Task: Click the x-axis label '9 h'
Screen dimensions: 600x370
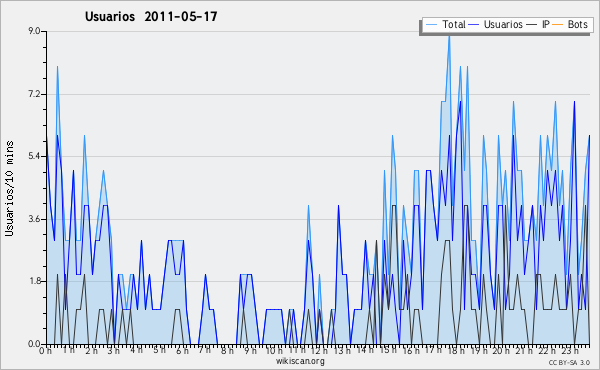Action: point(250,350)
